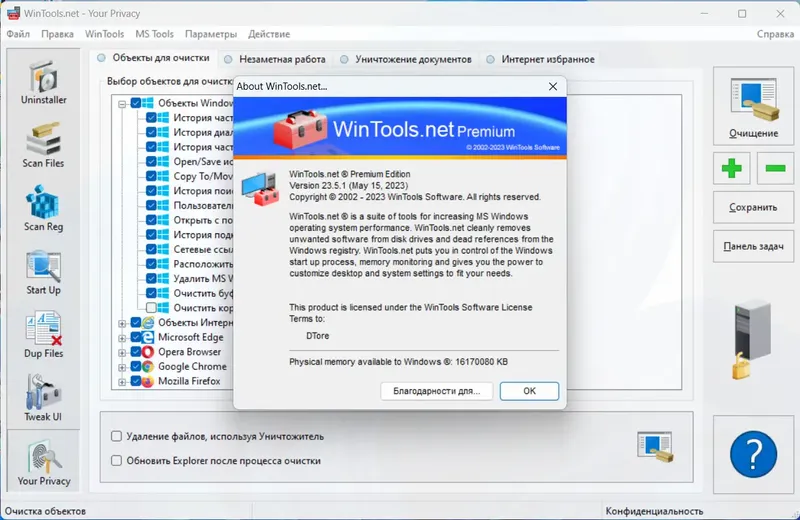This screenshot has width=800, height=520.
Task: Expand the Google Chrome tree node
Action: (122, 367)
